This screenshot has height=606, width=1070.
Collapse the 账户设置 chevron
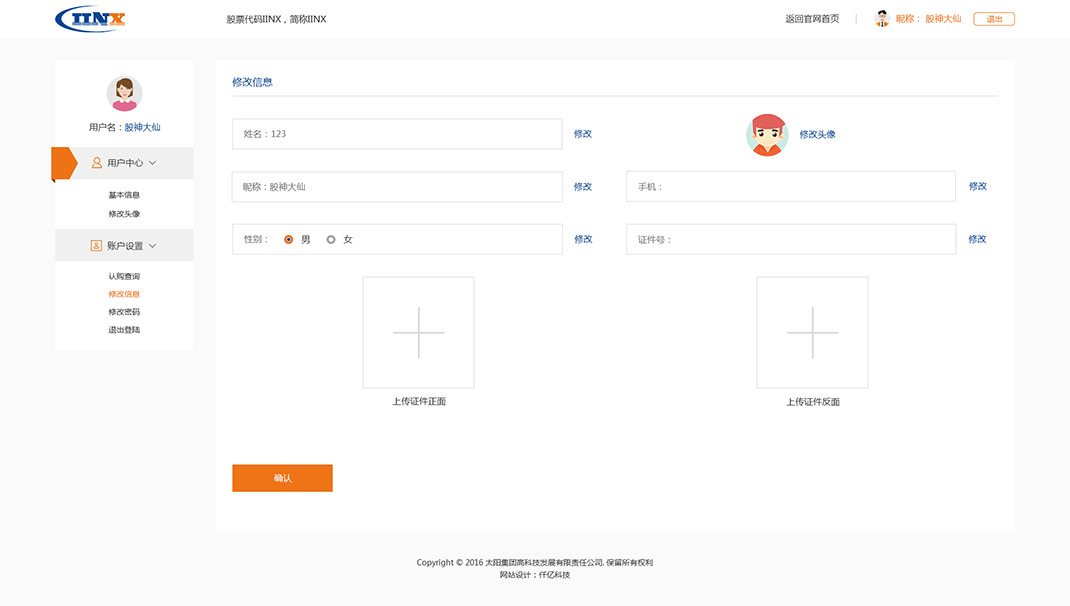[153, 246]
